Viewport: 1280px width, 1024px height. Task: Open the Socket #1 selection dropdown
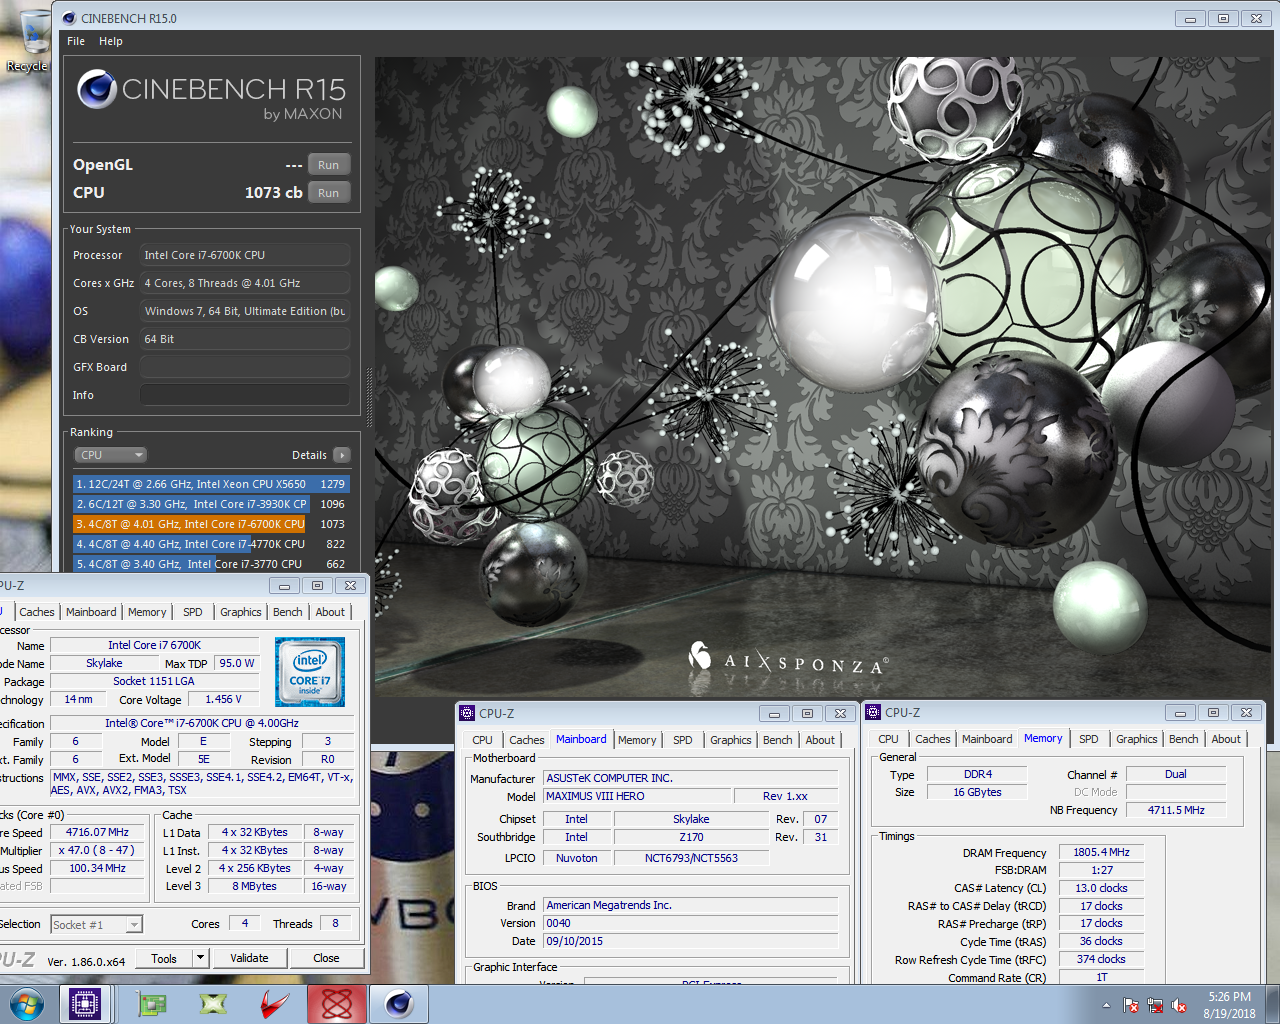97,925
